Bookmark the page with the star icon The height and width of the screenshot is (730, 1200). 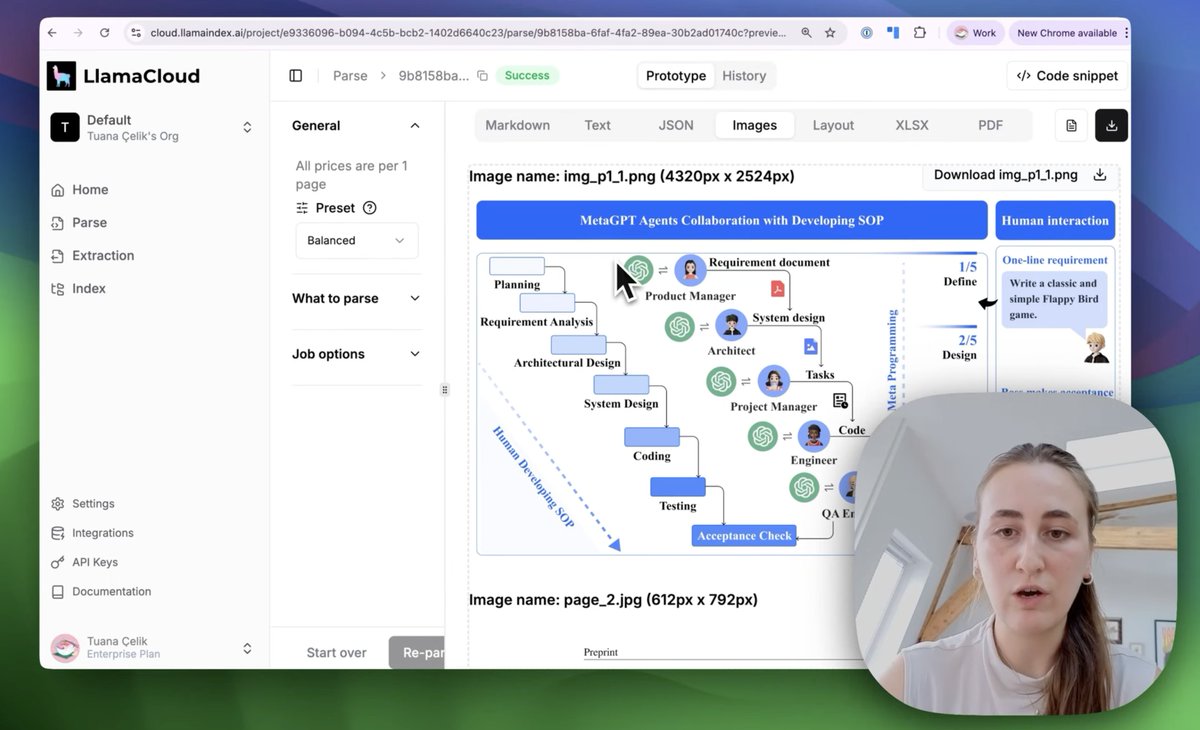(x=830, y=33)
